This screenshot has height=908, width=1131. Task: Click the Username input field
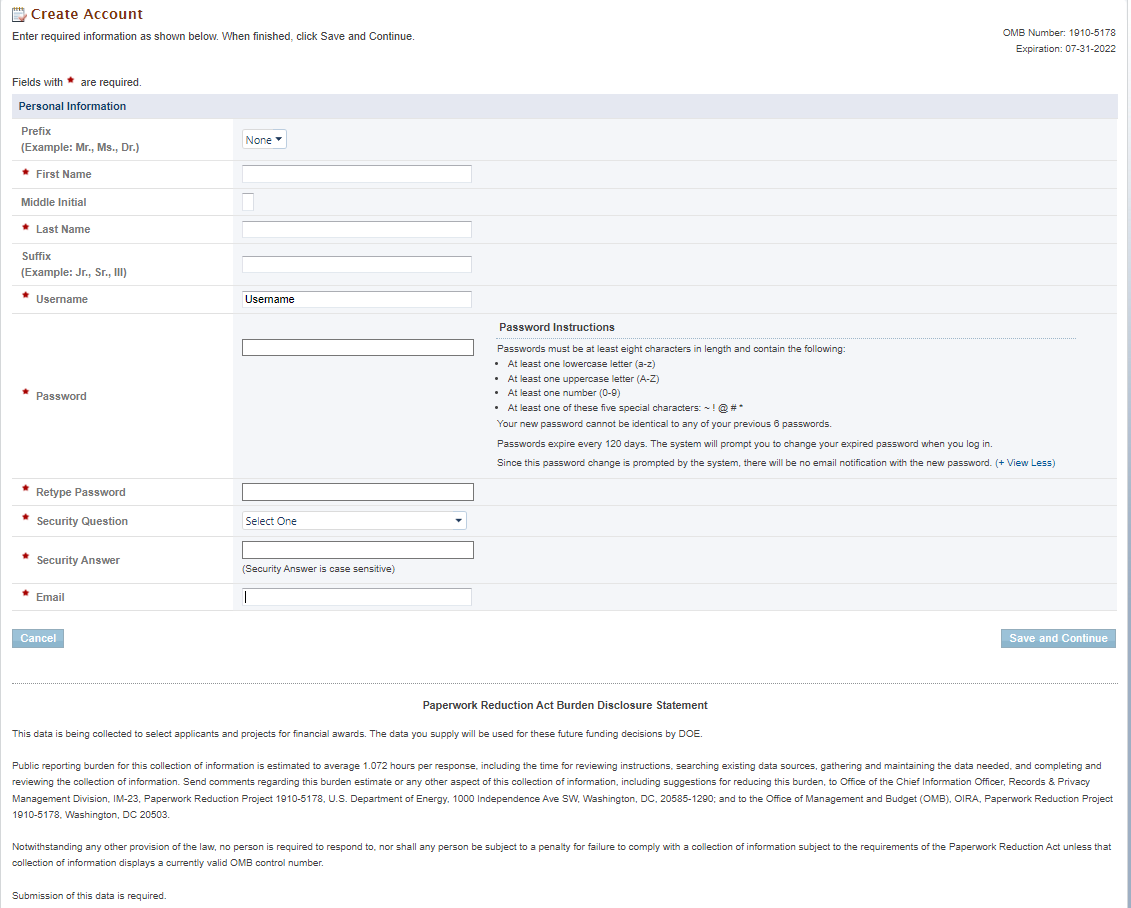pos(357,299)
